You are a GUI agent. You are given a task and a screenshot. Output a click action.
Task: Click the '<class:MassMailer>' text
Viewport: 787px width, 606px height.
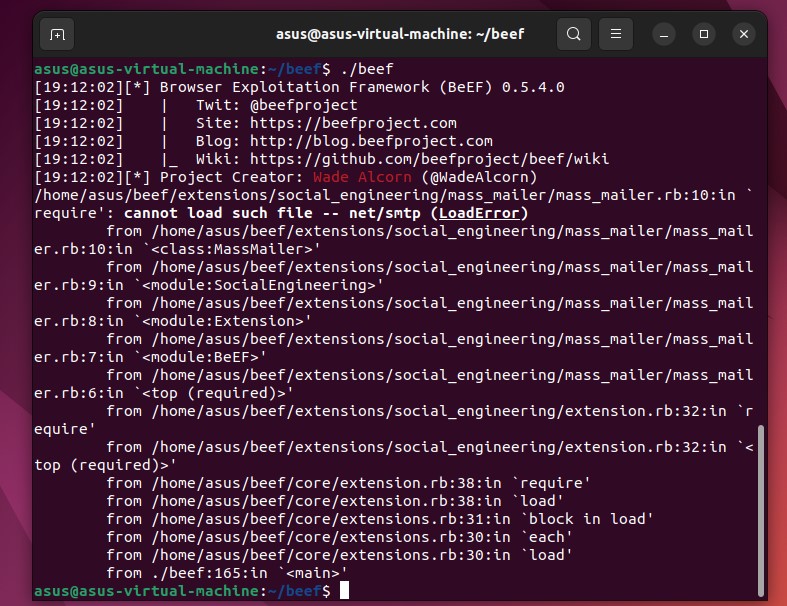point(231,249)
